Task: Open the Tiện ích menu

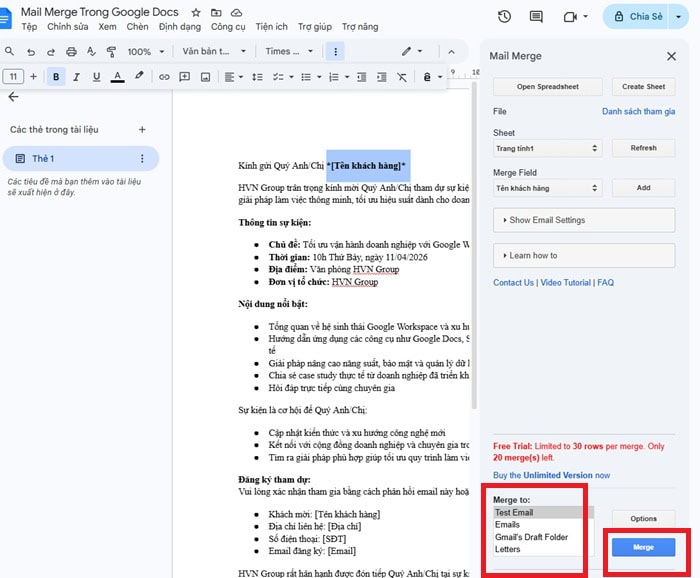Action: (271, 27)
